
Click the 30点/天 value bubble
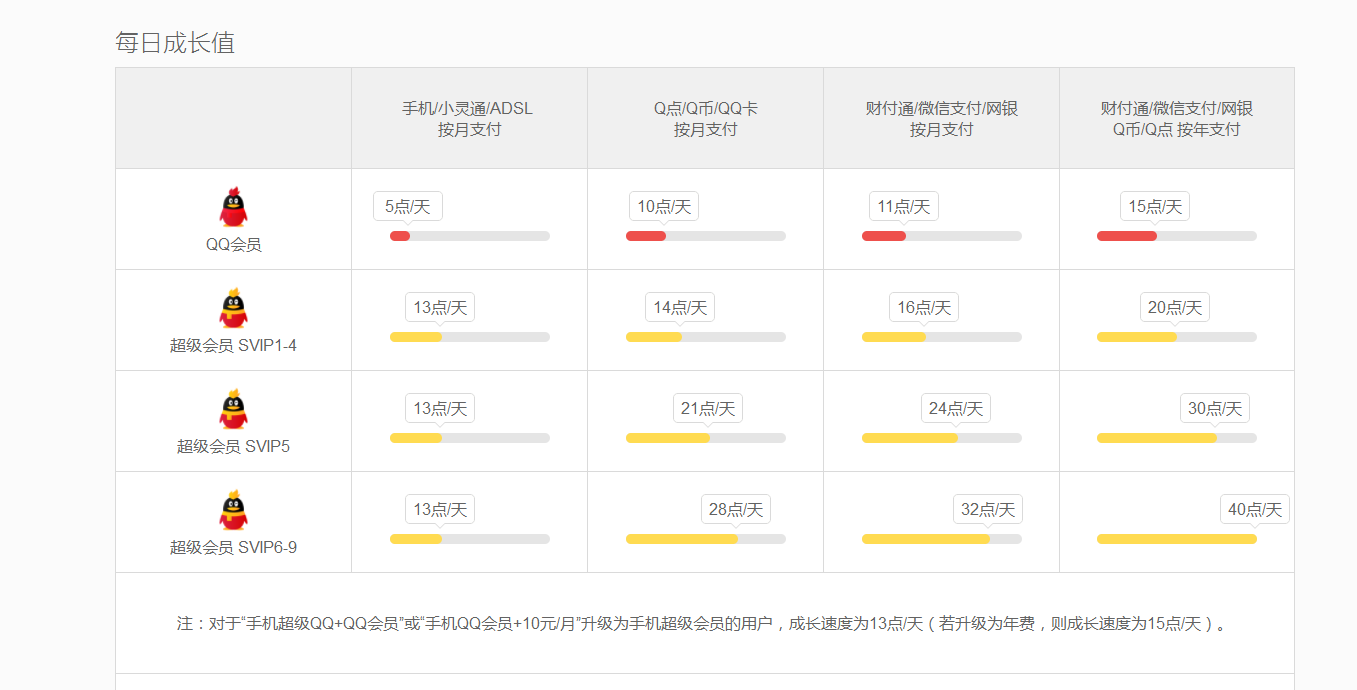pyautogui.click(x=1215, y=409)
